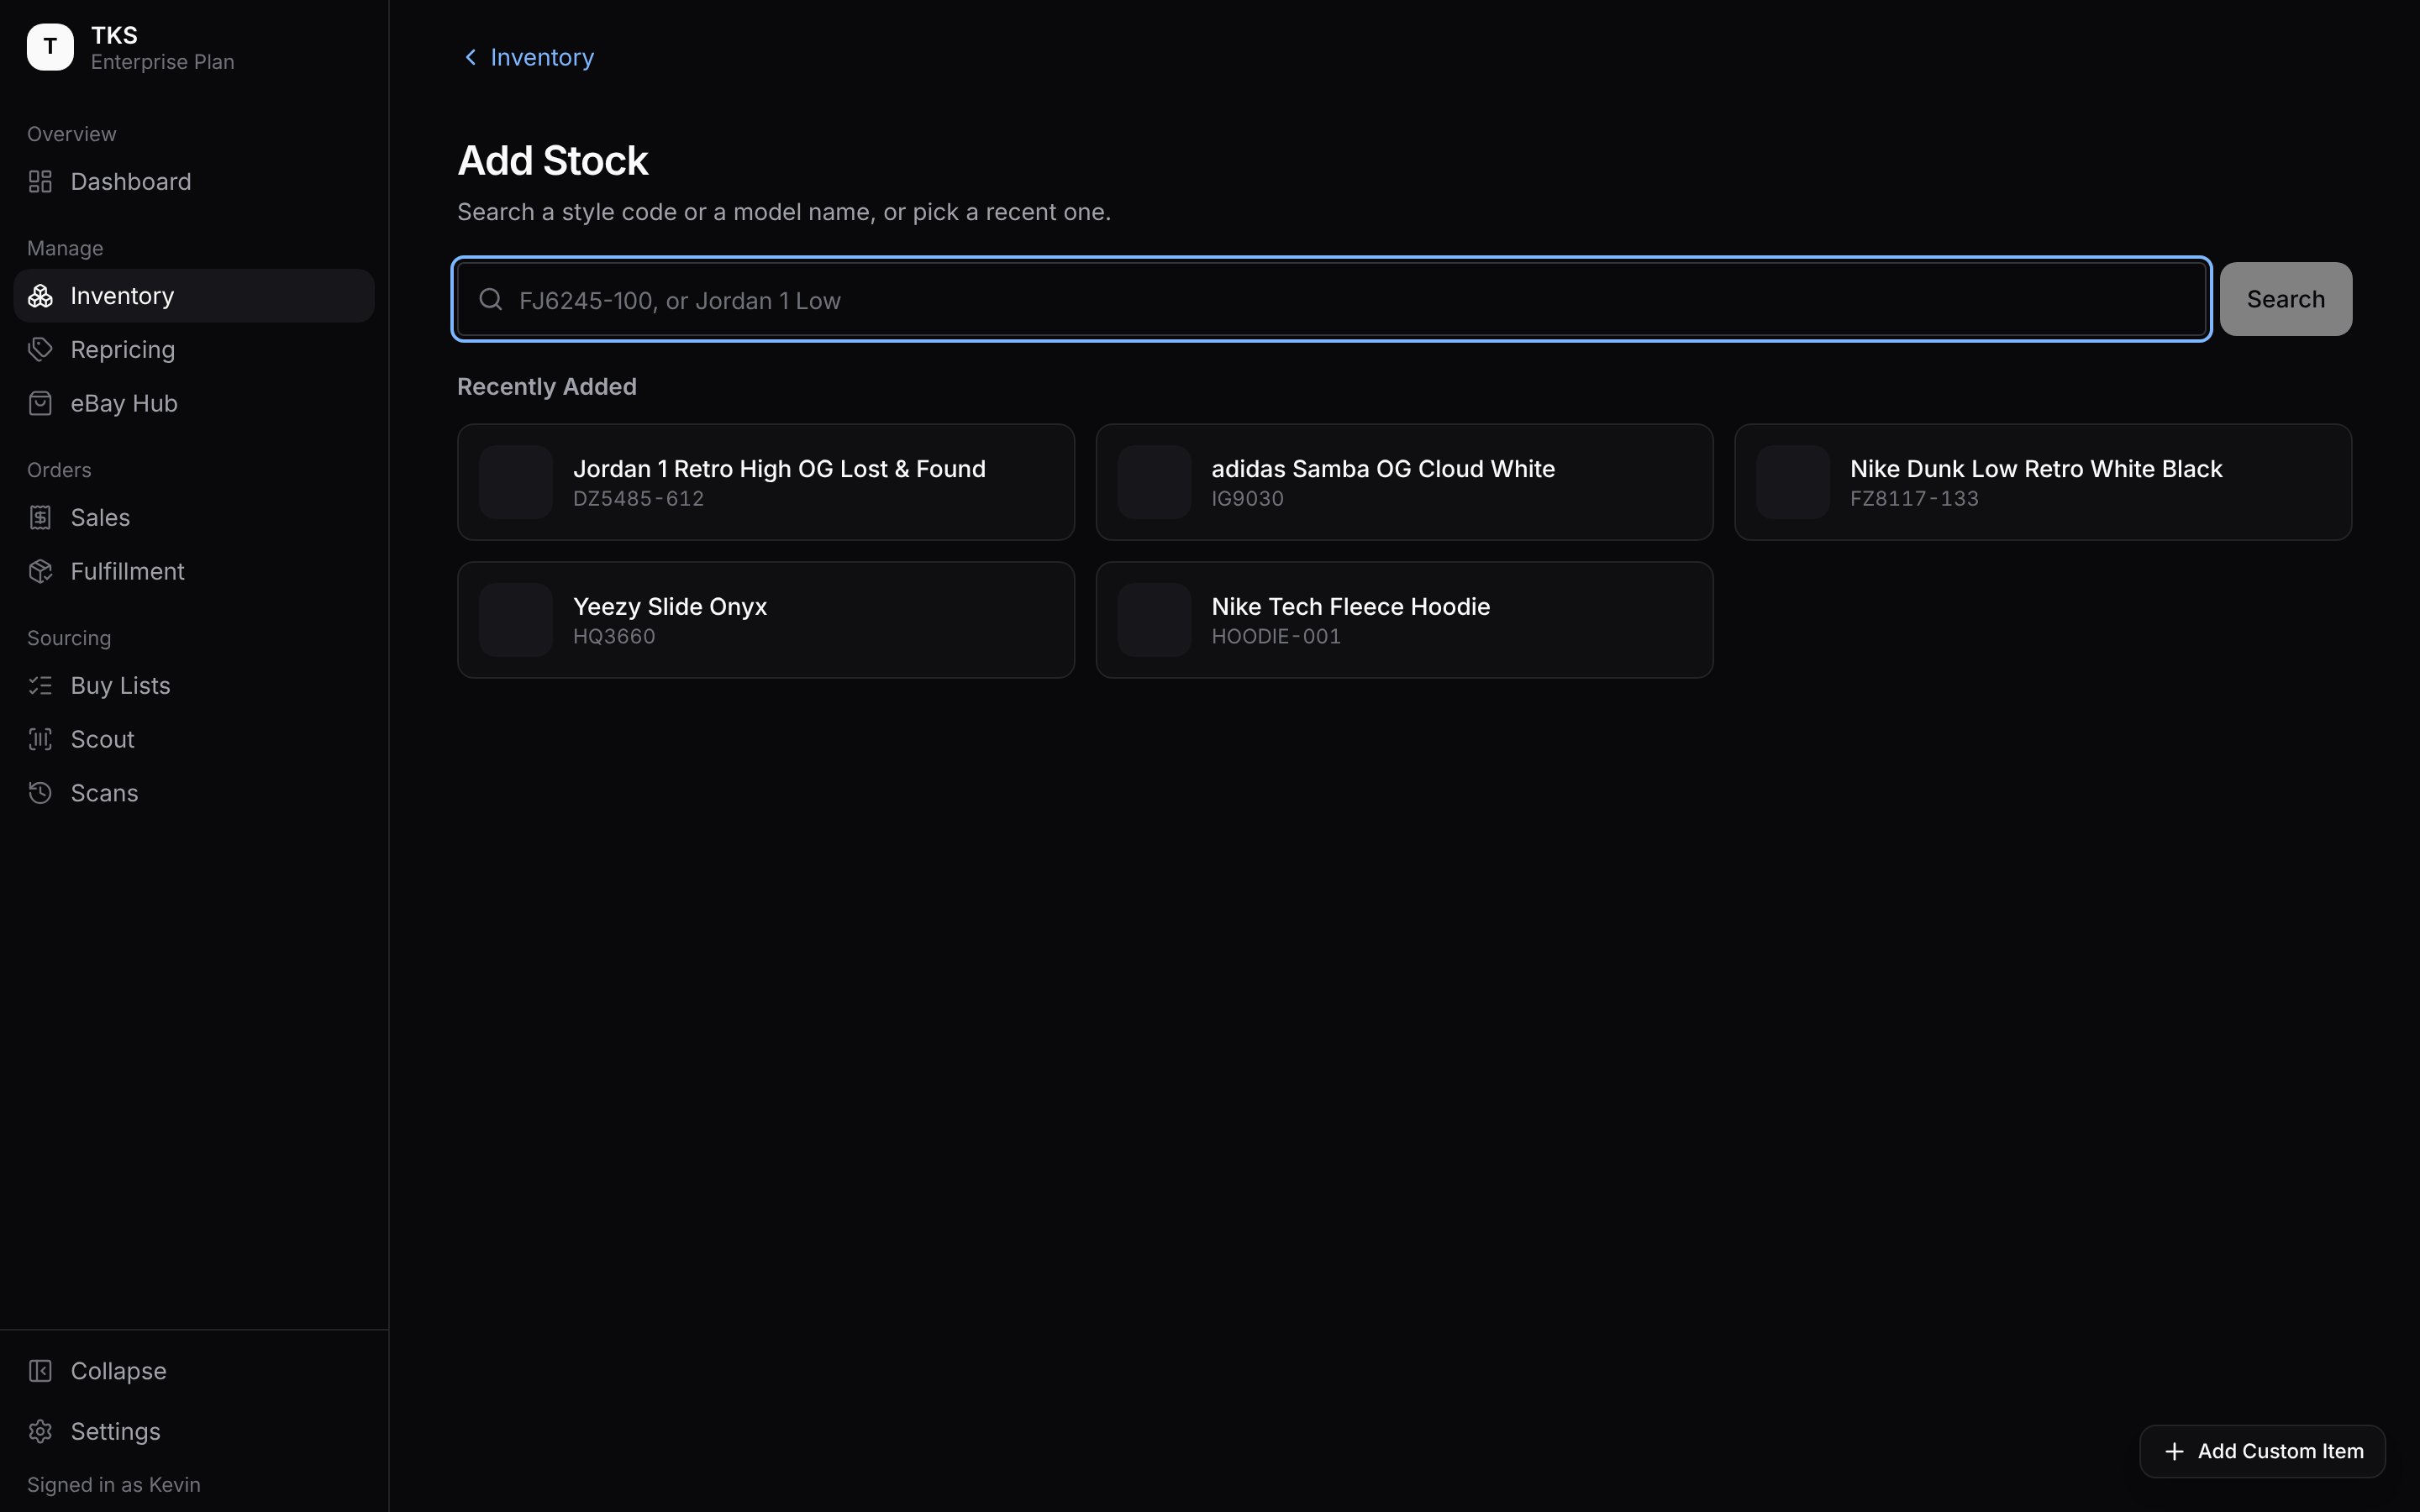Choose Nike Dunk Low Retro White Black
2420x1512 pixels.
pyautogui.click(x=2043, y=482)
